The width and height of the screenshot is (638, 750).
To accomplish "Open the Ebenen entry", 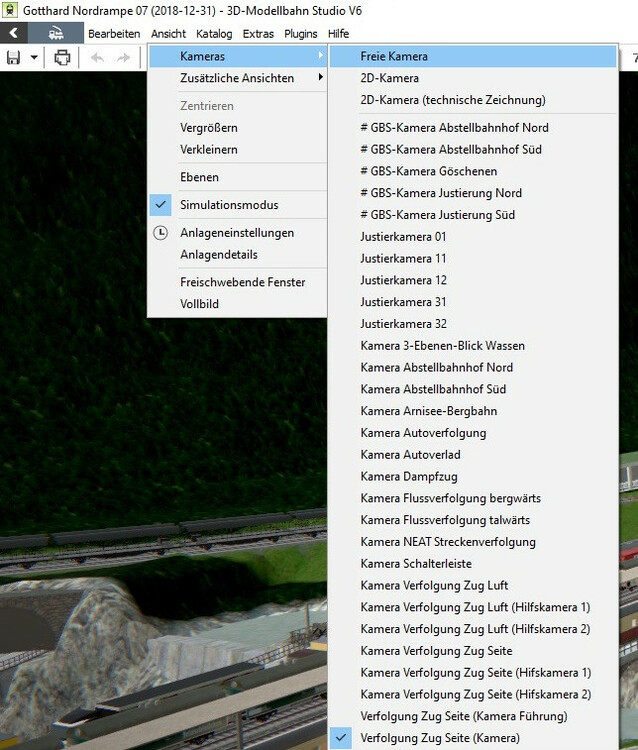I will pyautogui.click(x=238, y=177).
